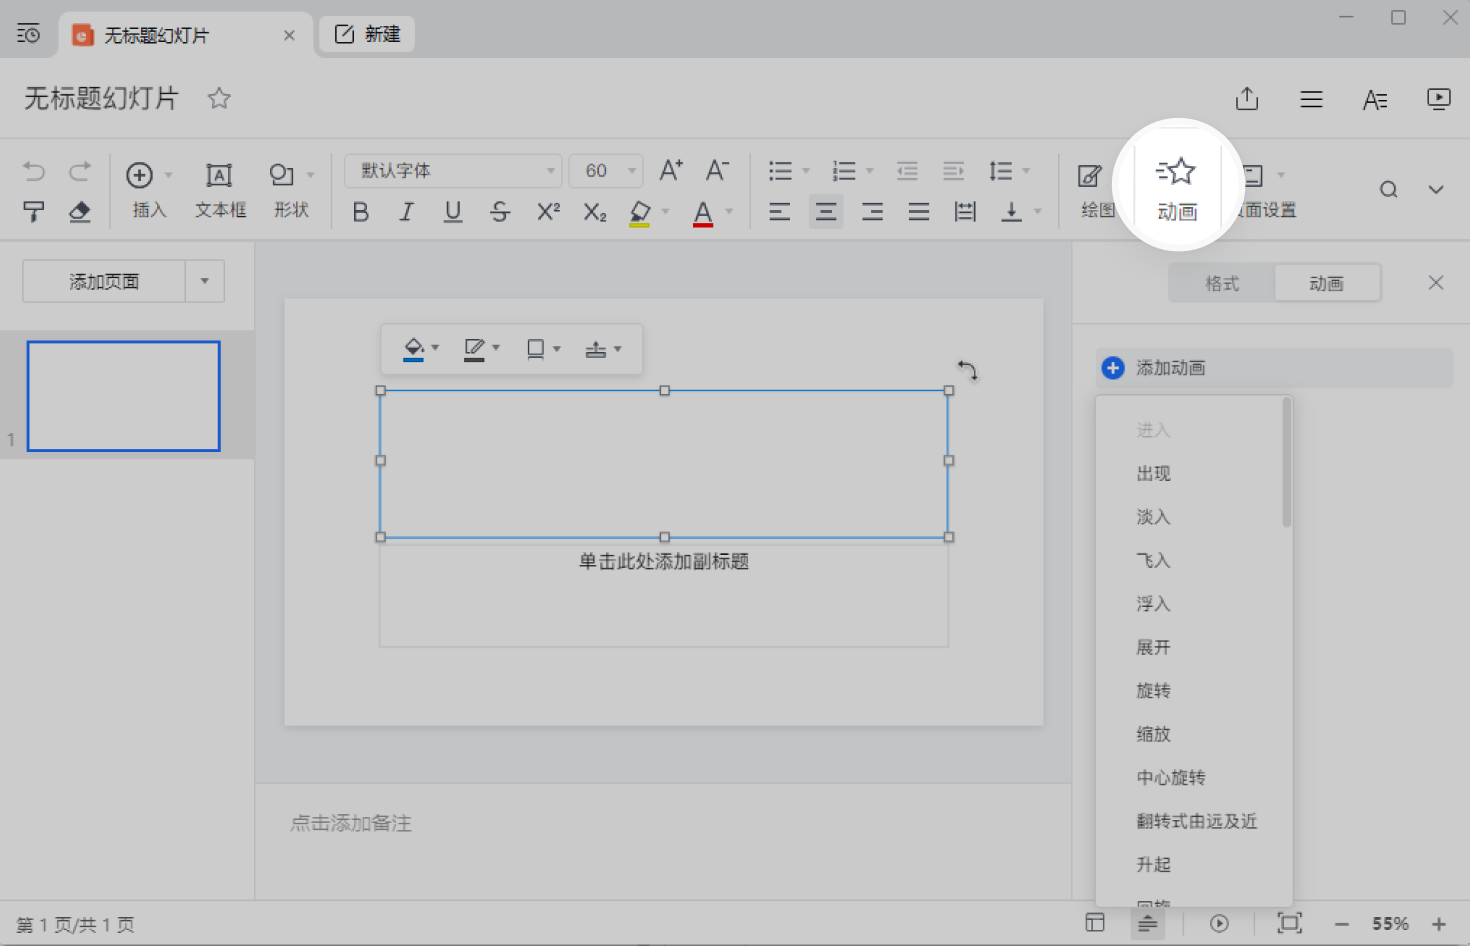1470x946 pixels.
Task: Choose the fade-in (淡入) animation entry
Action: tap(1153, 517)
